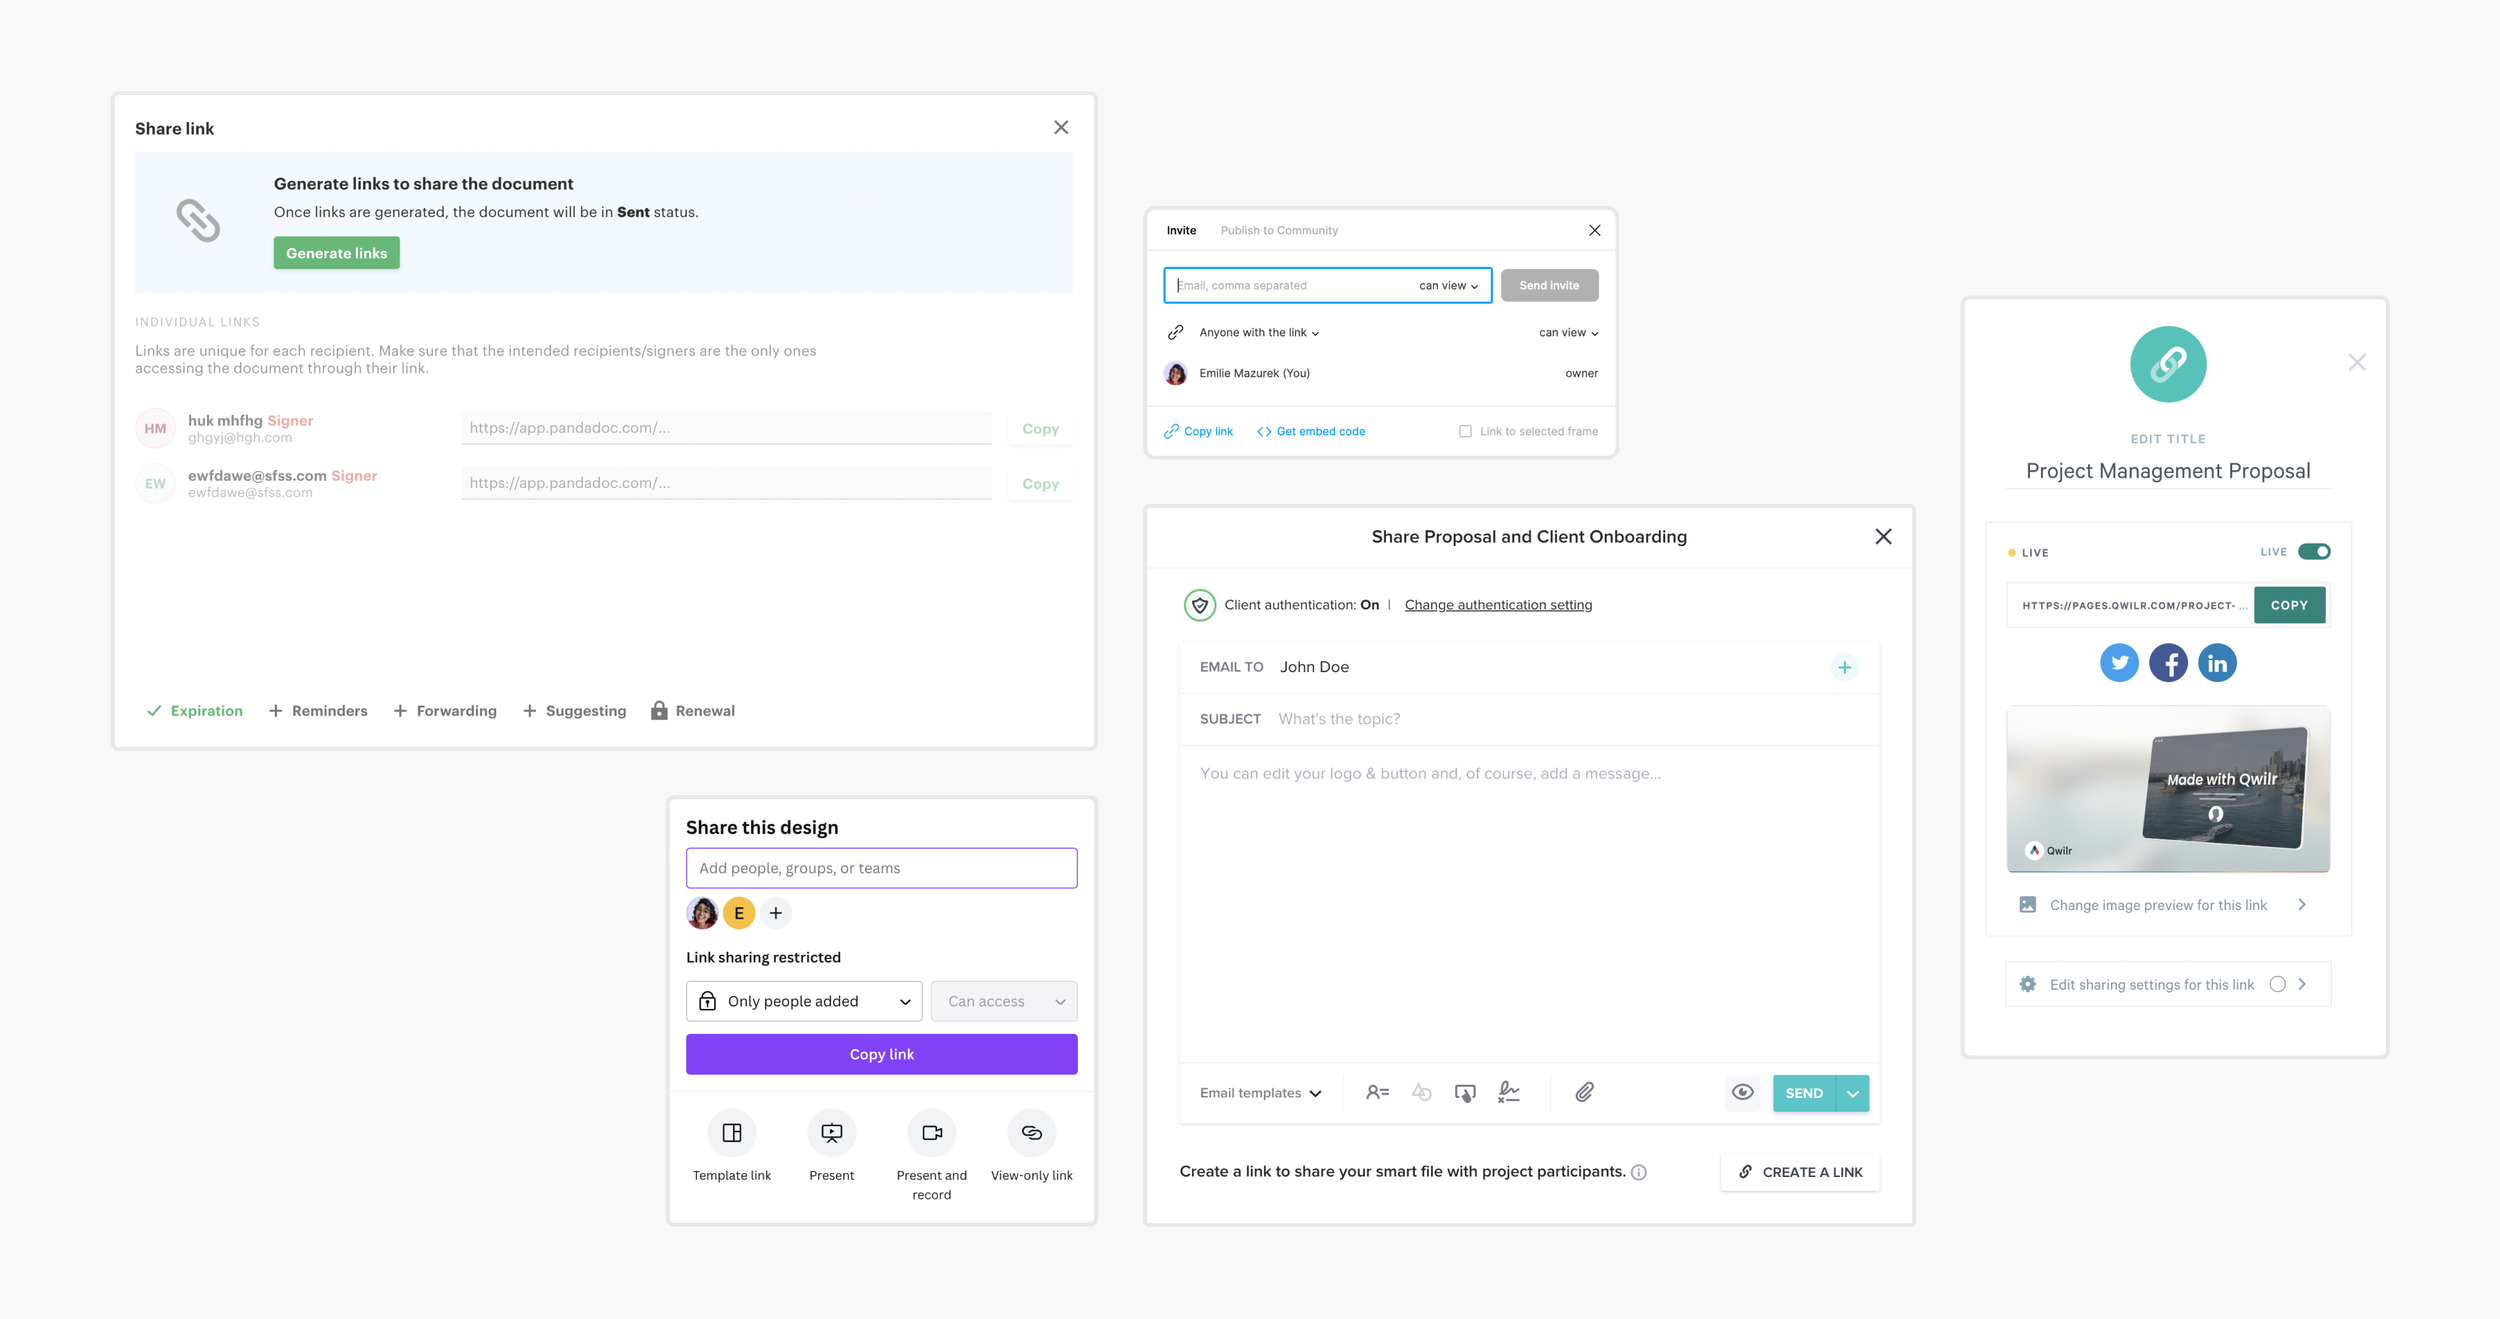Check the Link to selected frame box
Screen dimensions: 2500x1319
pos(1465,432)
